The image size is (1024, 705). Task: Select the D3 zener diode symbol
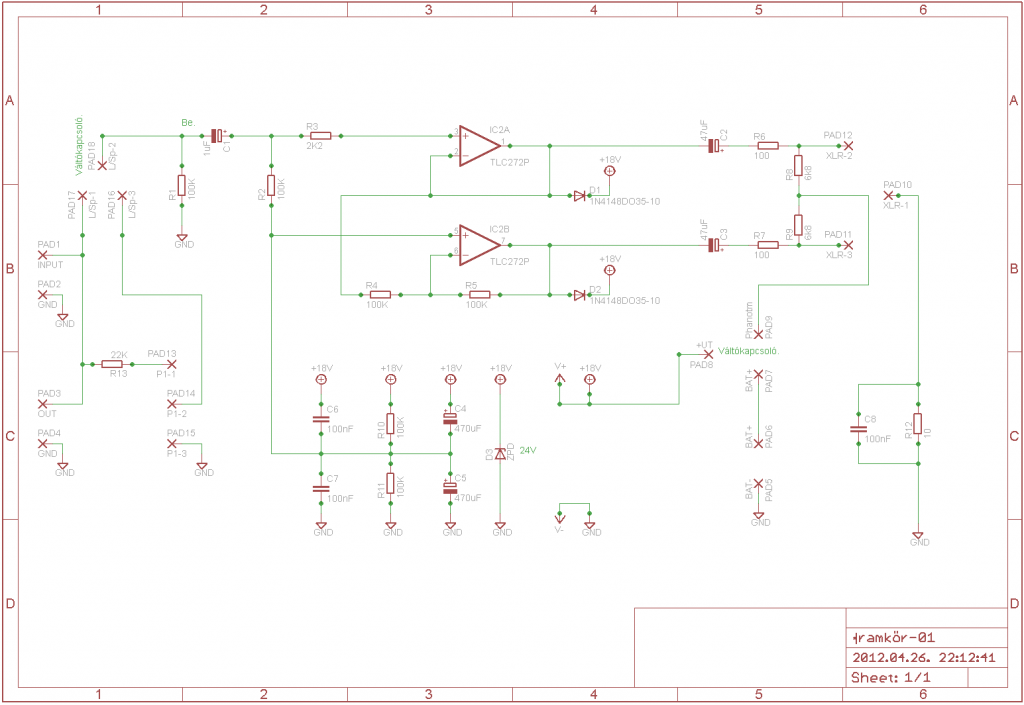(500, 454)
